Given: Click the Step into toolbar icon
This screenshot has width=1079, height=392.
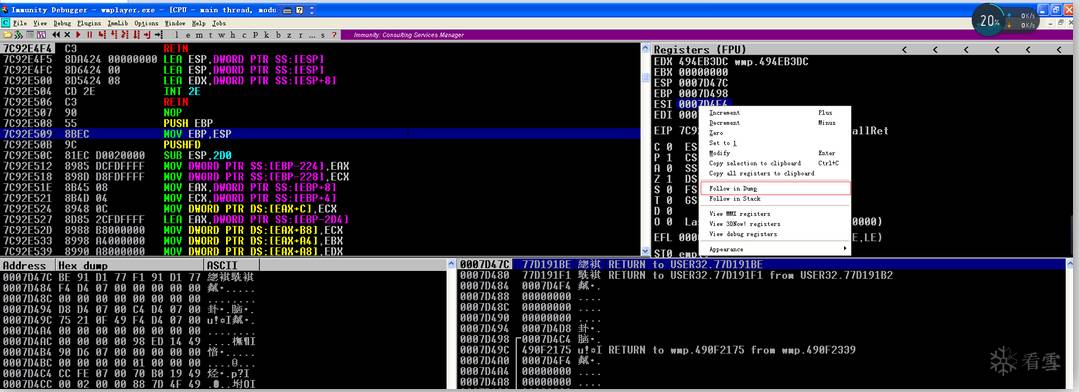Looking at the screenshot, I should click(102, 35).
